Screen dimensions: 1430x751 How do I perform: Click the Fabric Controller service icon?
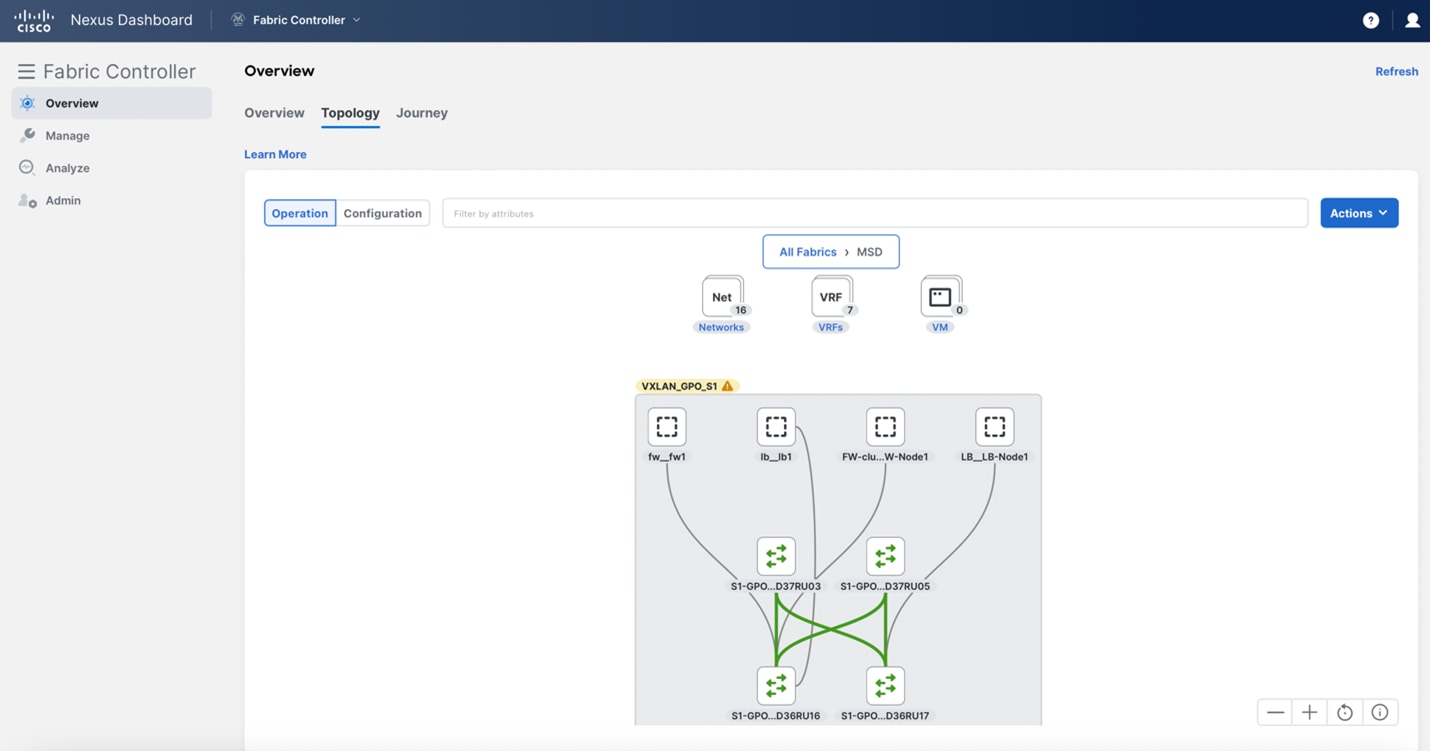coord(238,20)
